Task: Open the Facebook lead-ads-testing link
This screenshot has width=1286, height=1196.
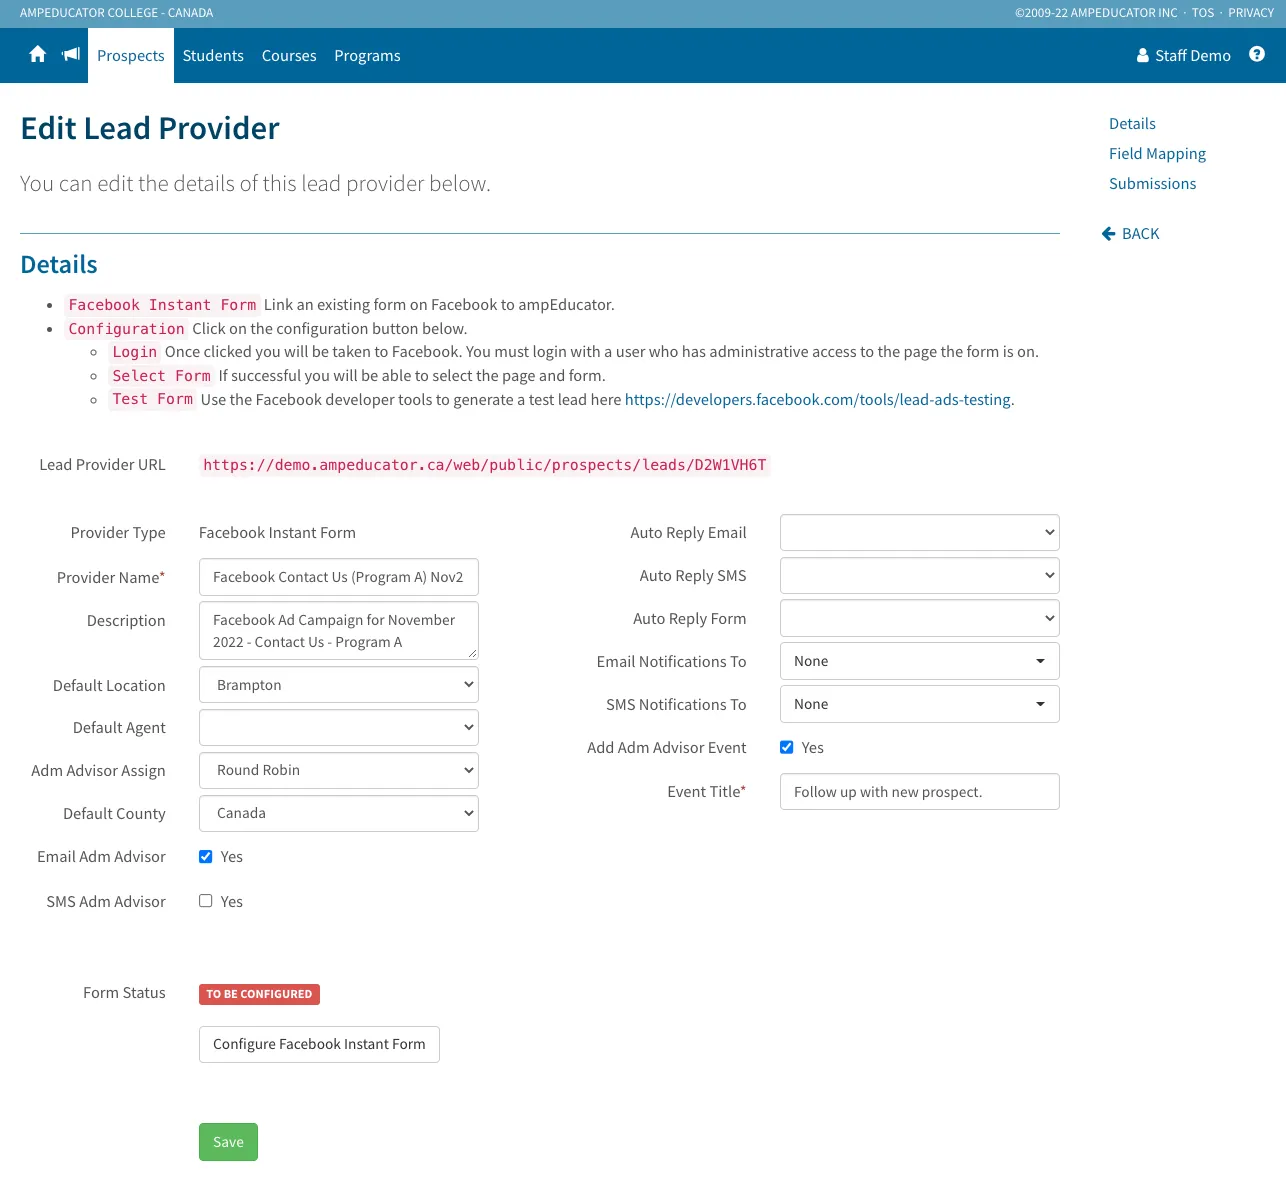Action: tap(818, 400)
